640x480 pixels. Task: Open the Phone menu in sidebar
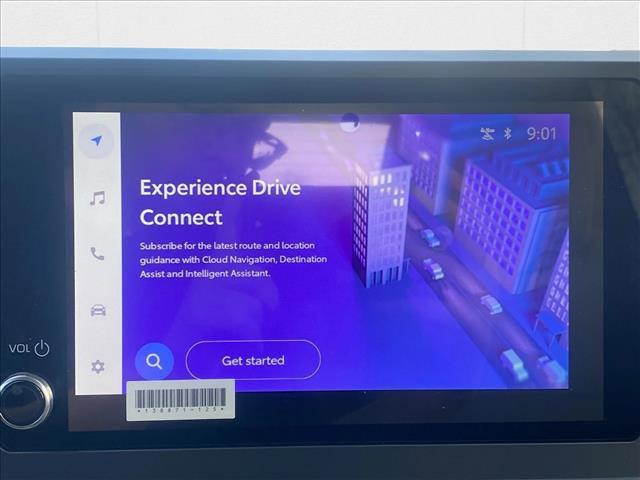point(97,254)
